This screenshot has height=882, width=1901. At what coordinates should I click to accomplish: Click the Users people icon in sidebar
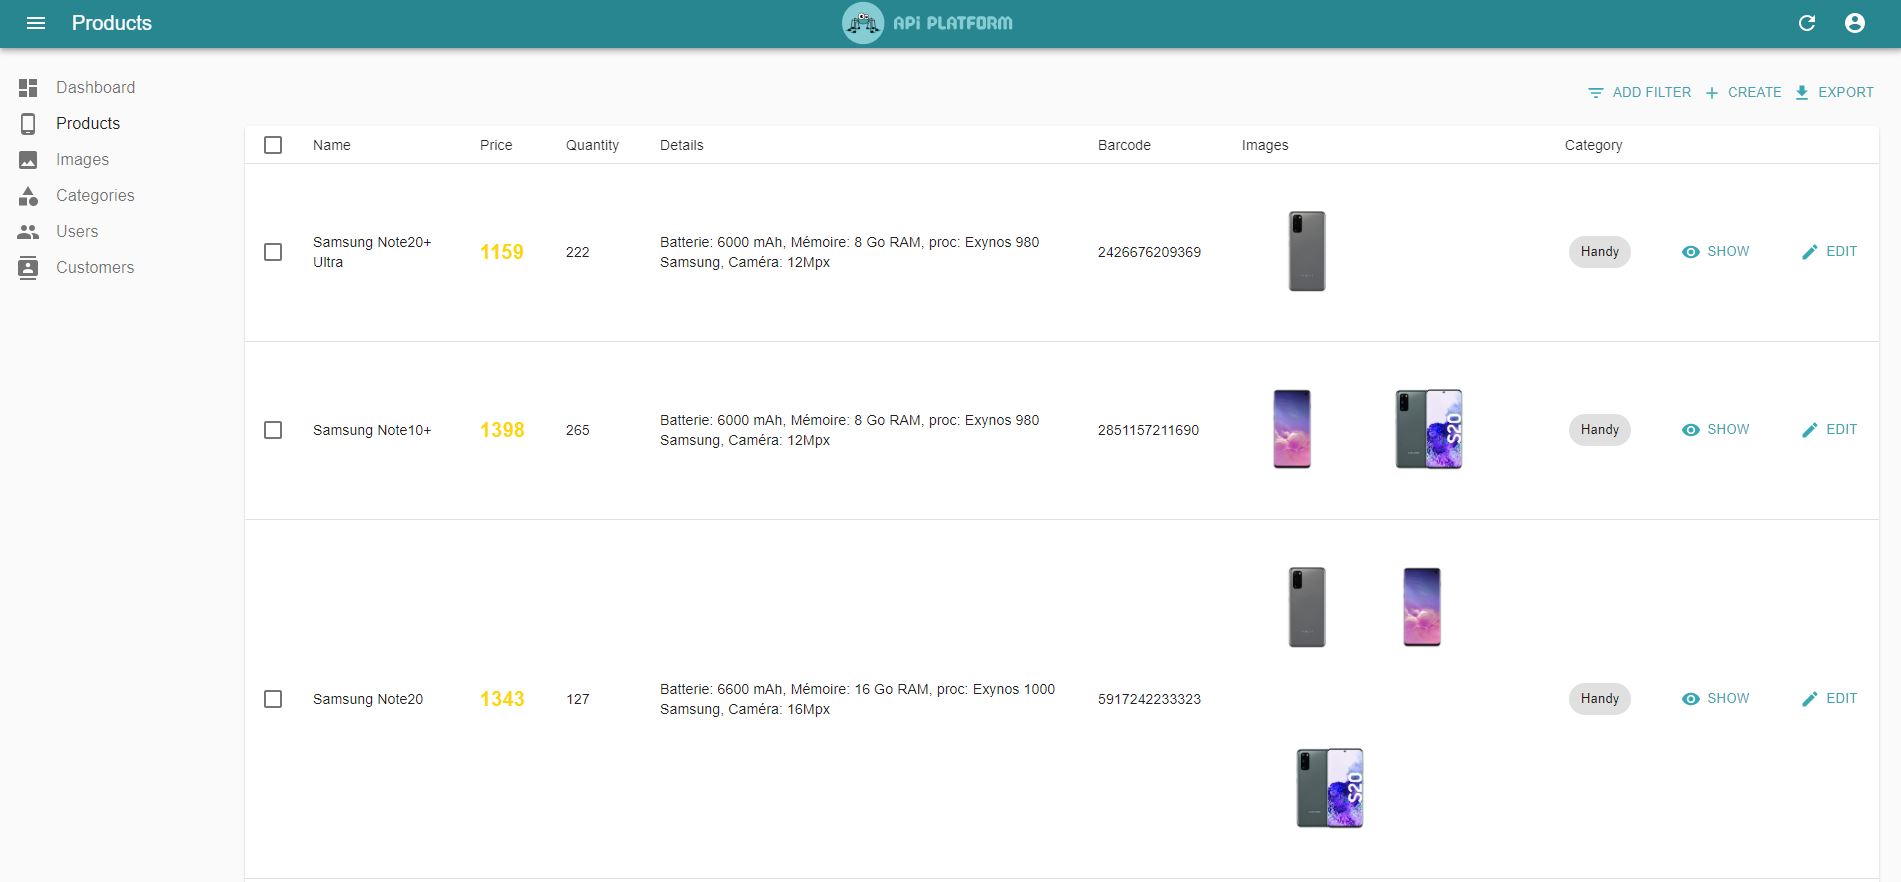tap(28, 232)
